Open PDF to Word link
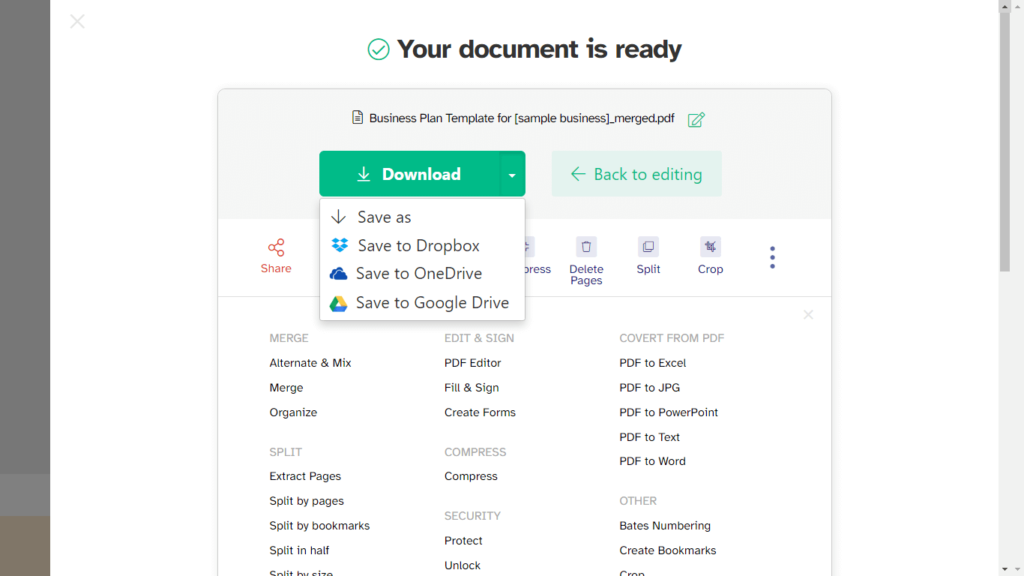The height and width of the screenshot is (576, 1024). pos(652,461)
